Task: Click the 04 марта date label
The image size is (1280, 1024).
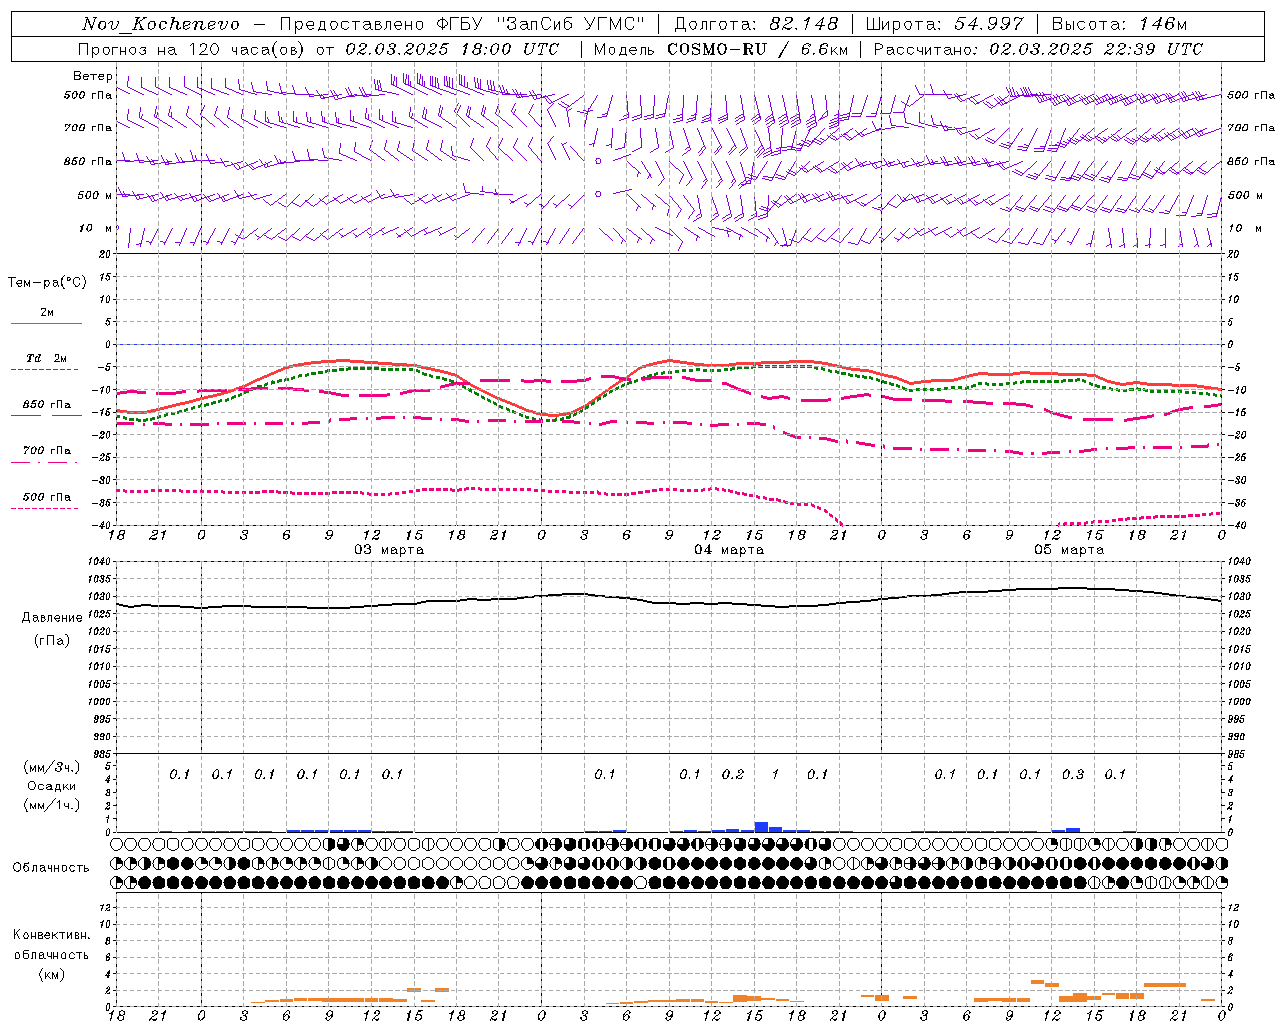Action: coord(729,550)
